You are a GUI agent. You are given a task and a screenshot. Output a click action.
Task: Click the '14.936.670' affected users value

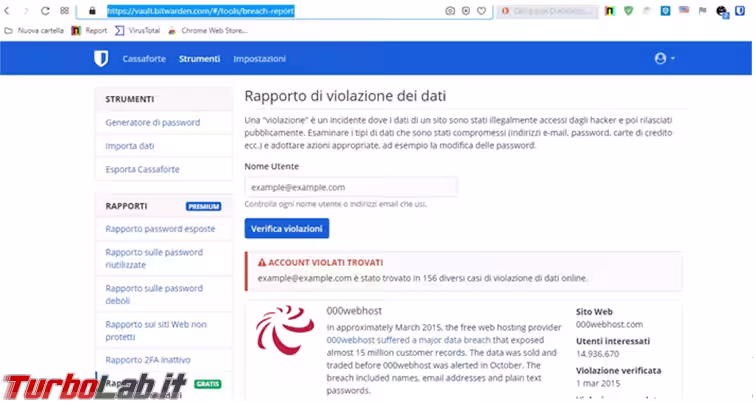pyautogui.click(x=597, y=354)
